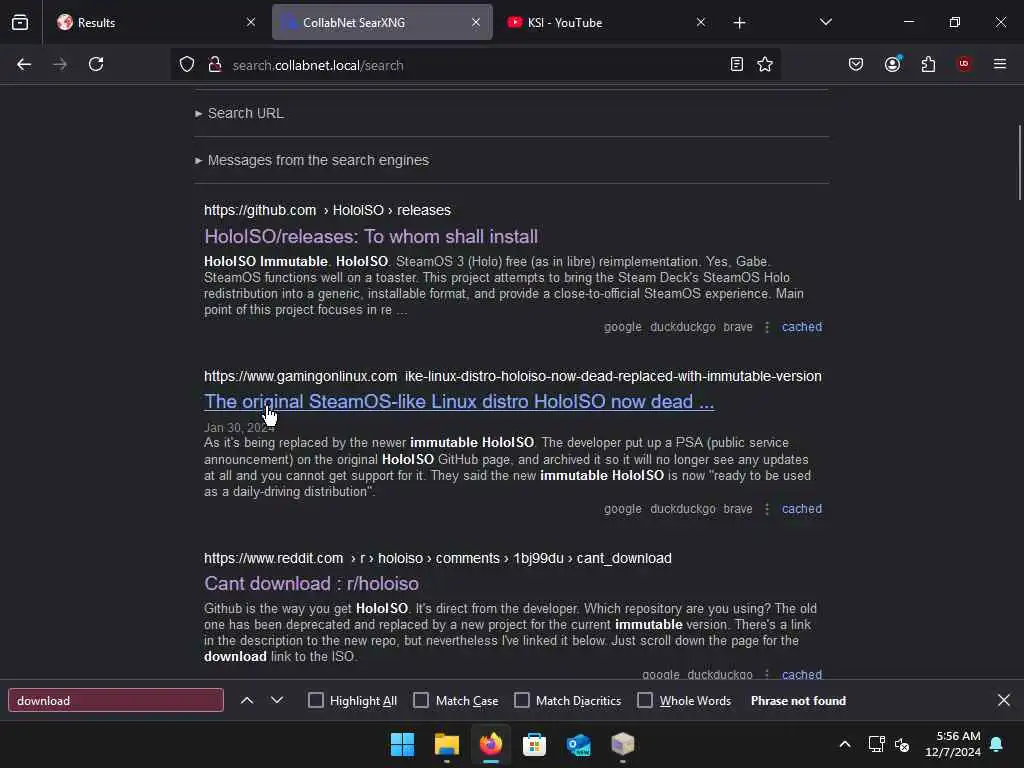Open the Windows Start menu
1024x768 pixels.
pyautogui.click(x=402, y=744)
